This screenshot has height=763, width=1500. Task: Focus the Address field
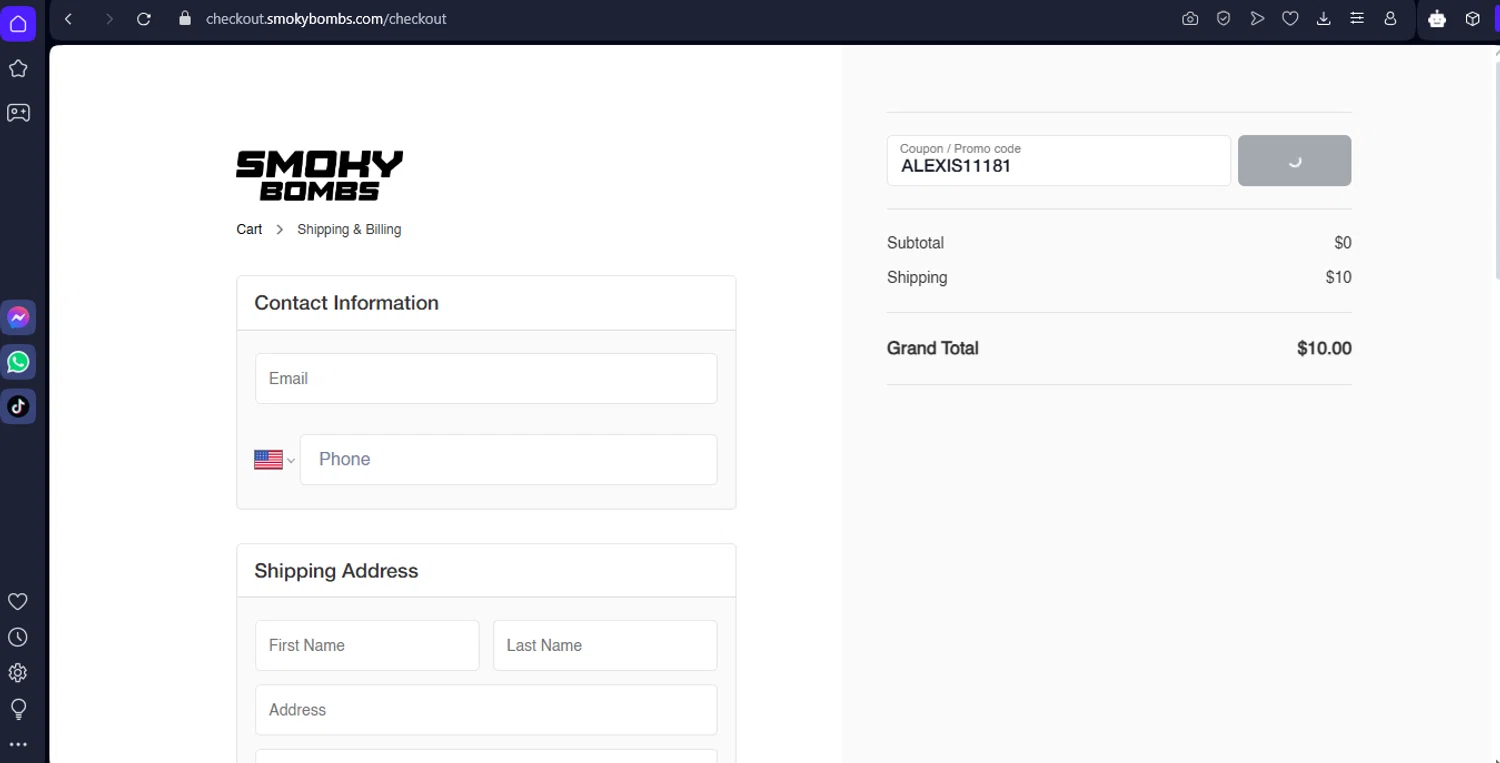pyautogui.click(x=486, y=710)
